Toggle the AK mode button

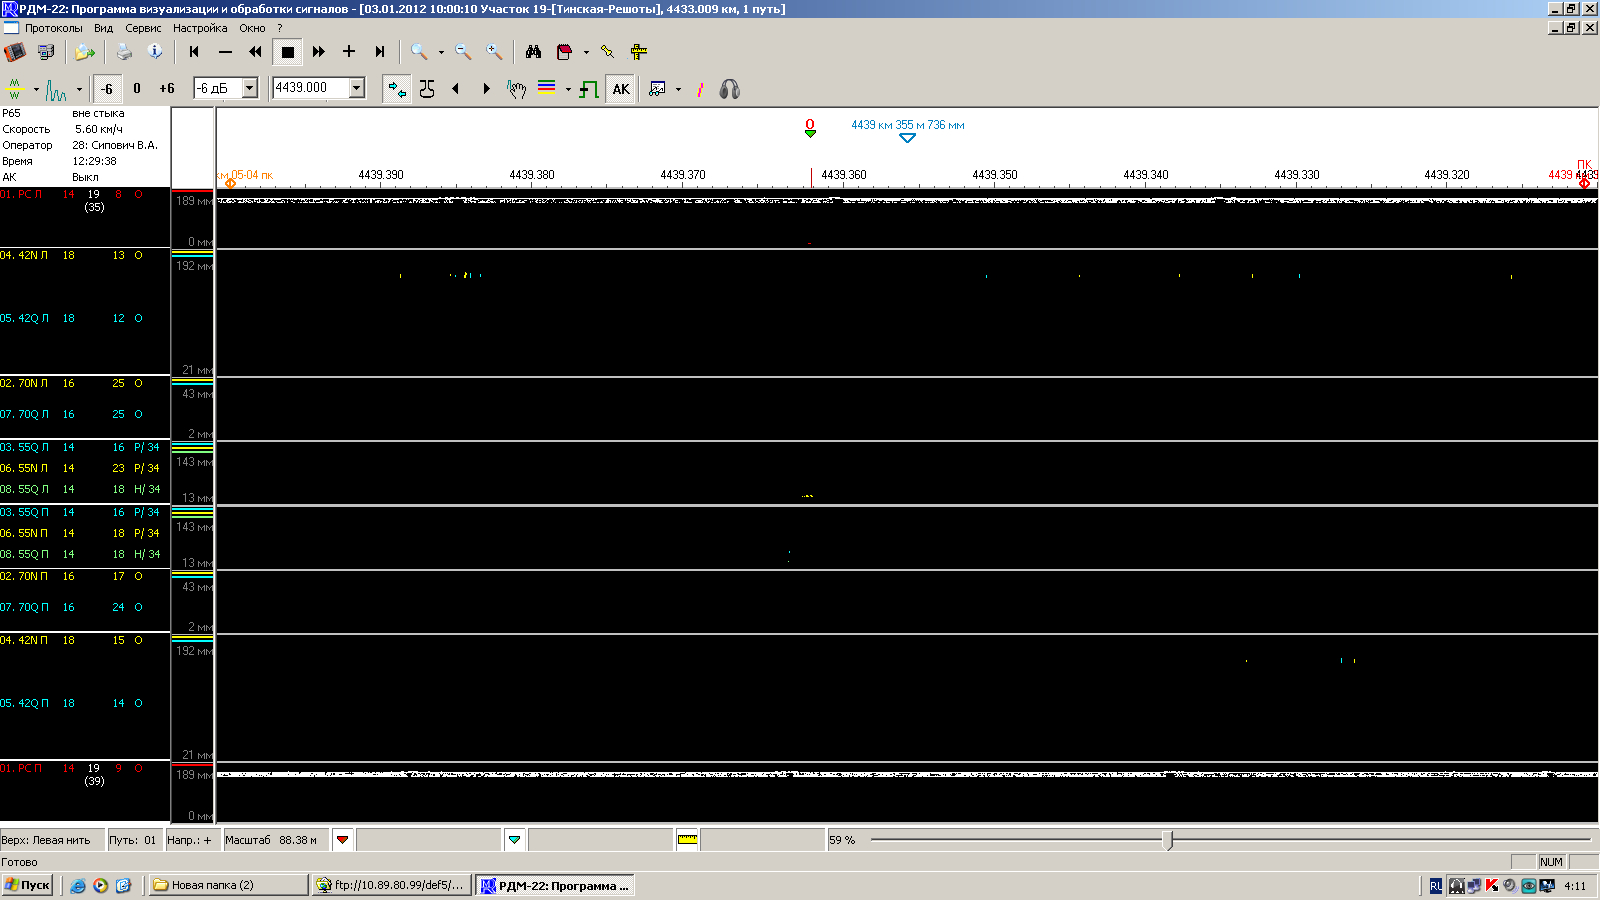pos(621,89)
